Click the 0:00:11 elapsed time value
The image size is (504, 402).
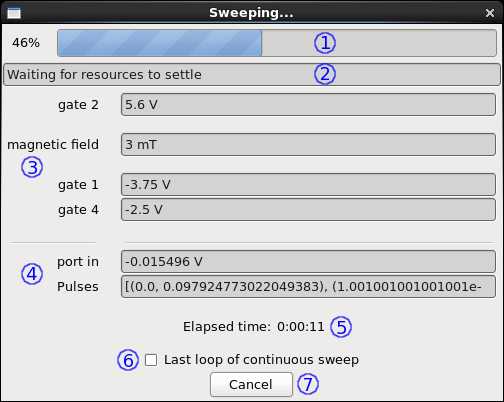click(x=301, y=327)
